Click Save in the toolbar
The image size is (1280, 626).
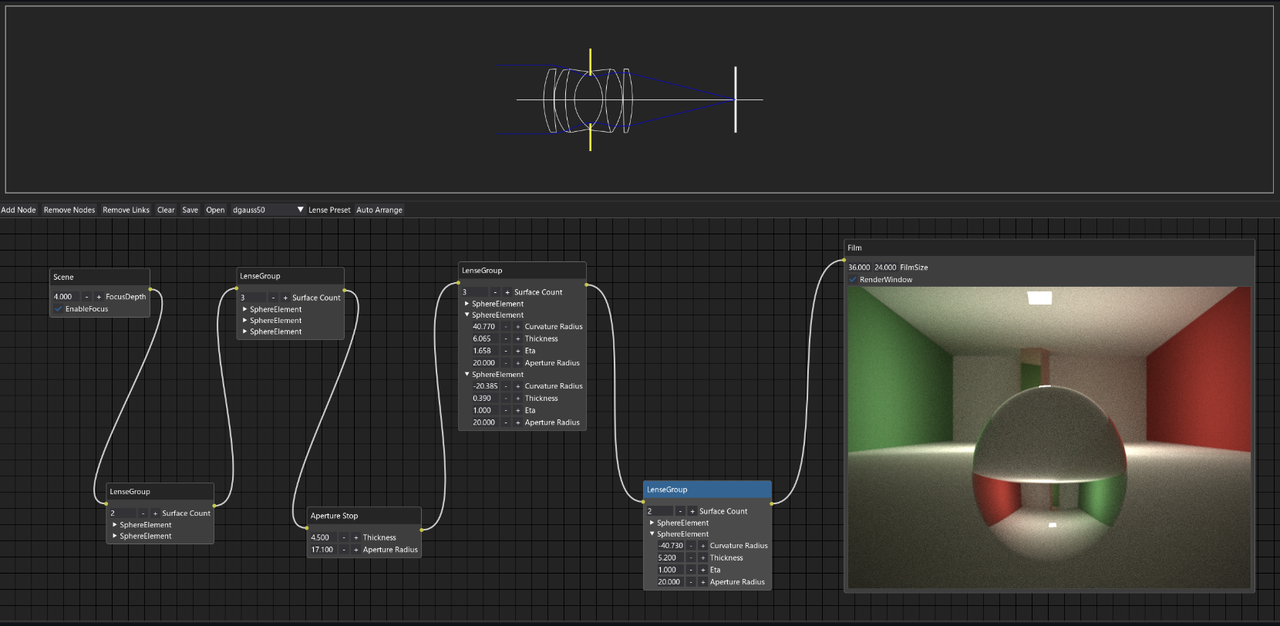pyautogui.click(x=190, y=210)
